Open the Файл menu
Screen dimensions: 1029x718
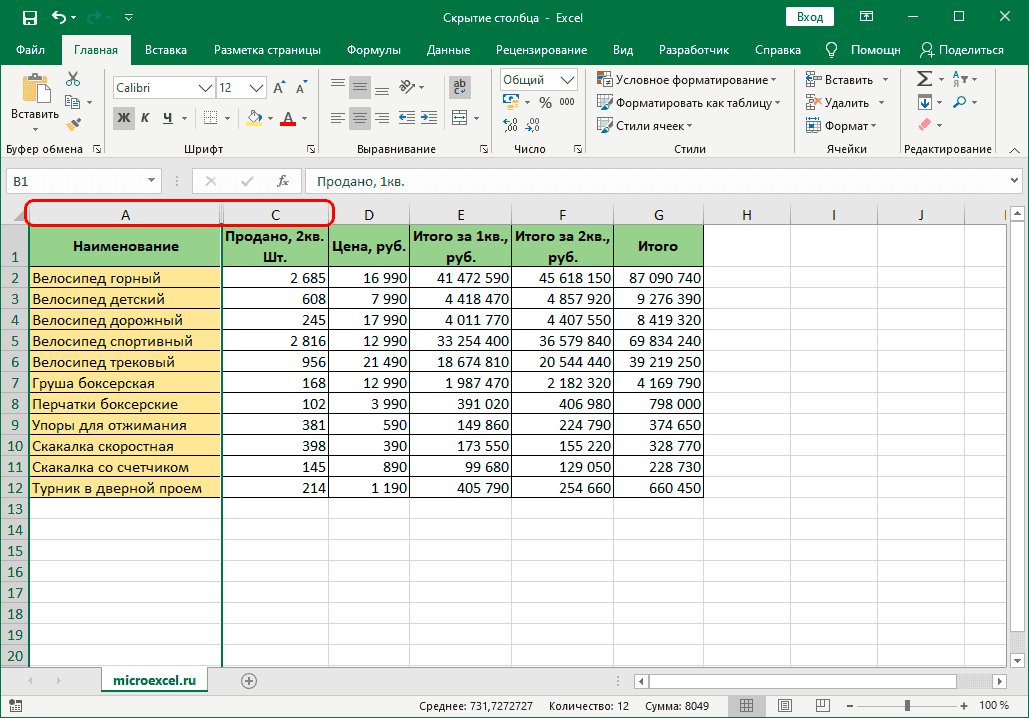coord(30,50)
